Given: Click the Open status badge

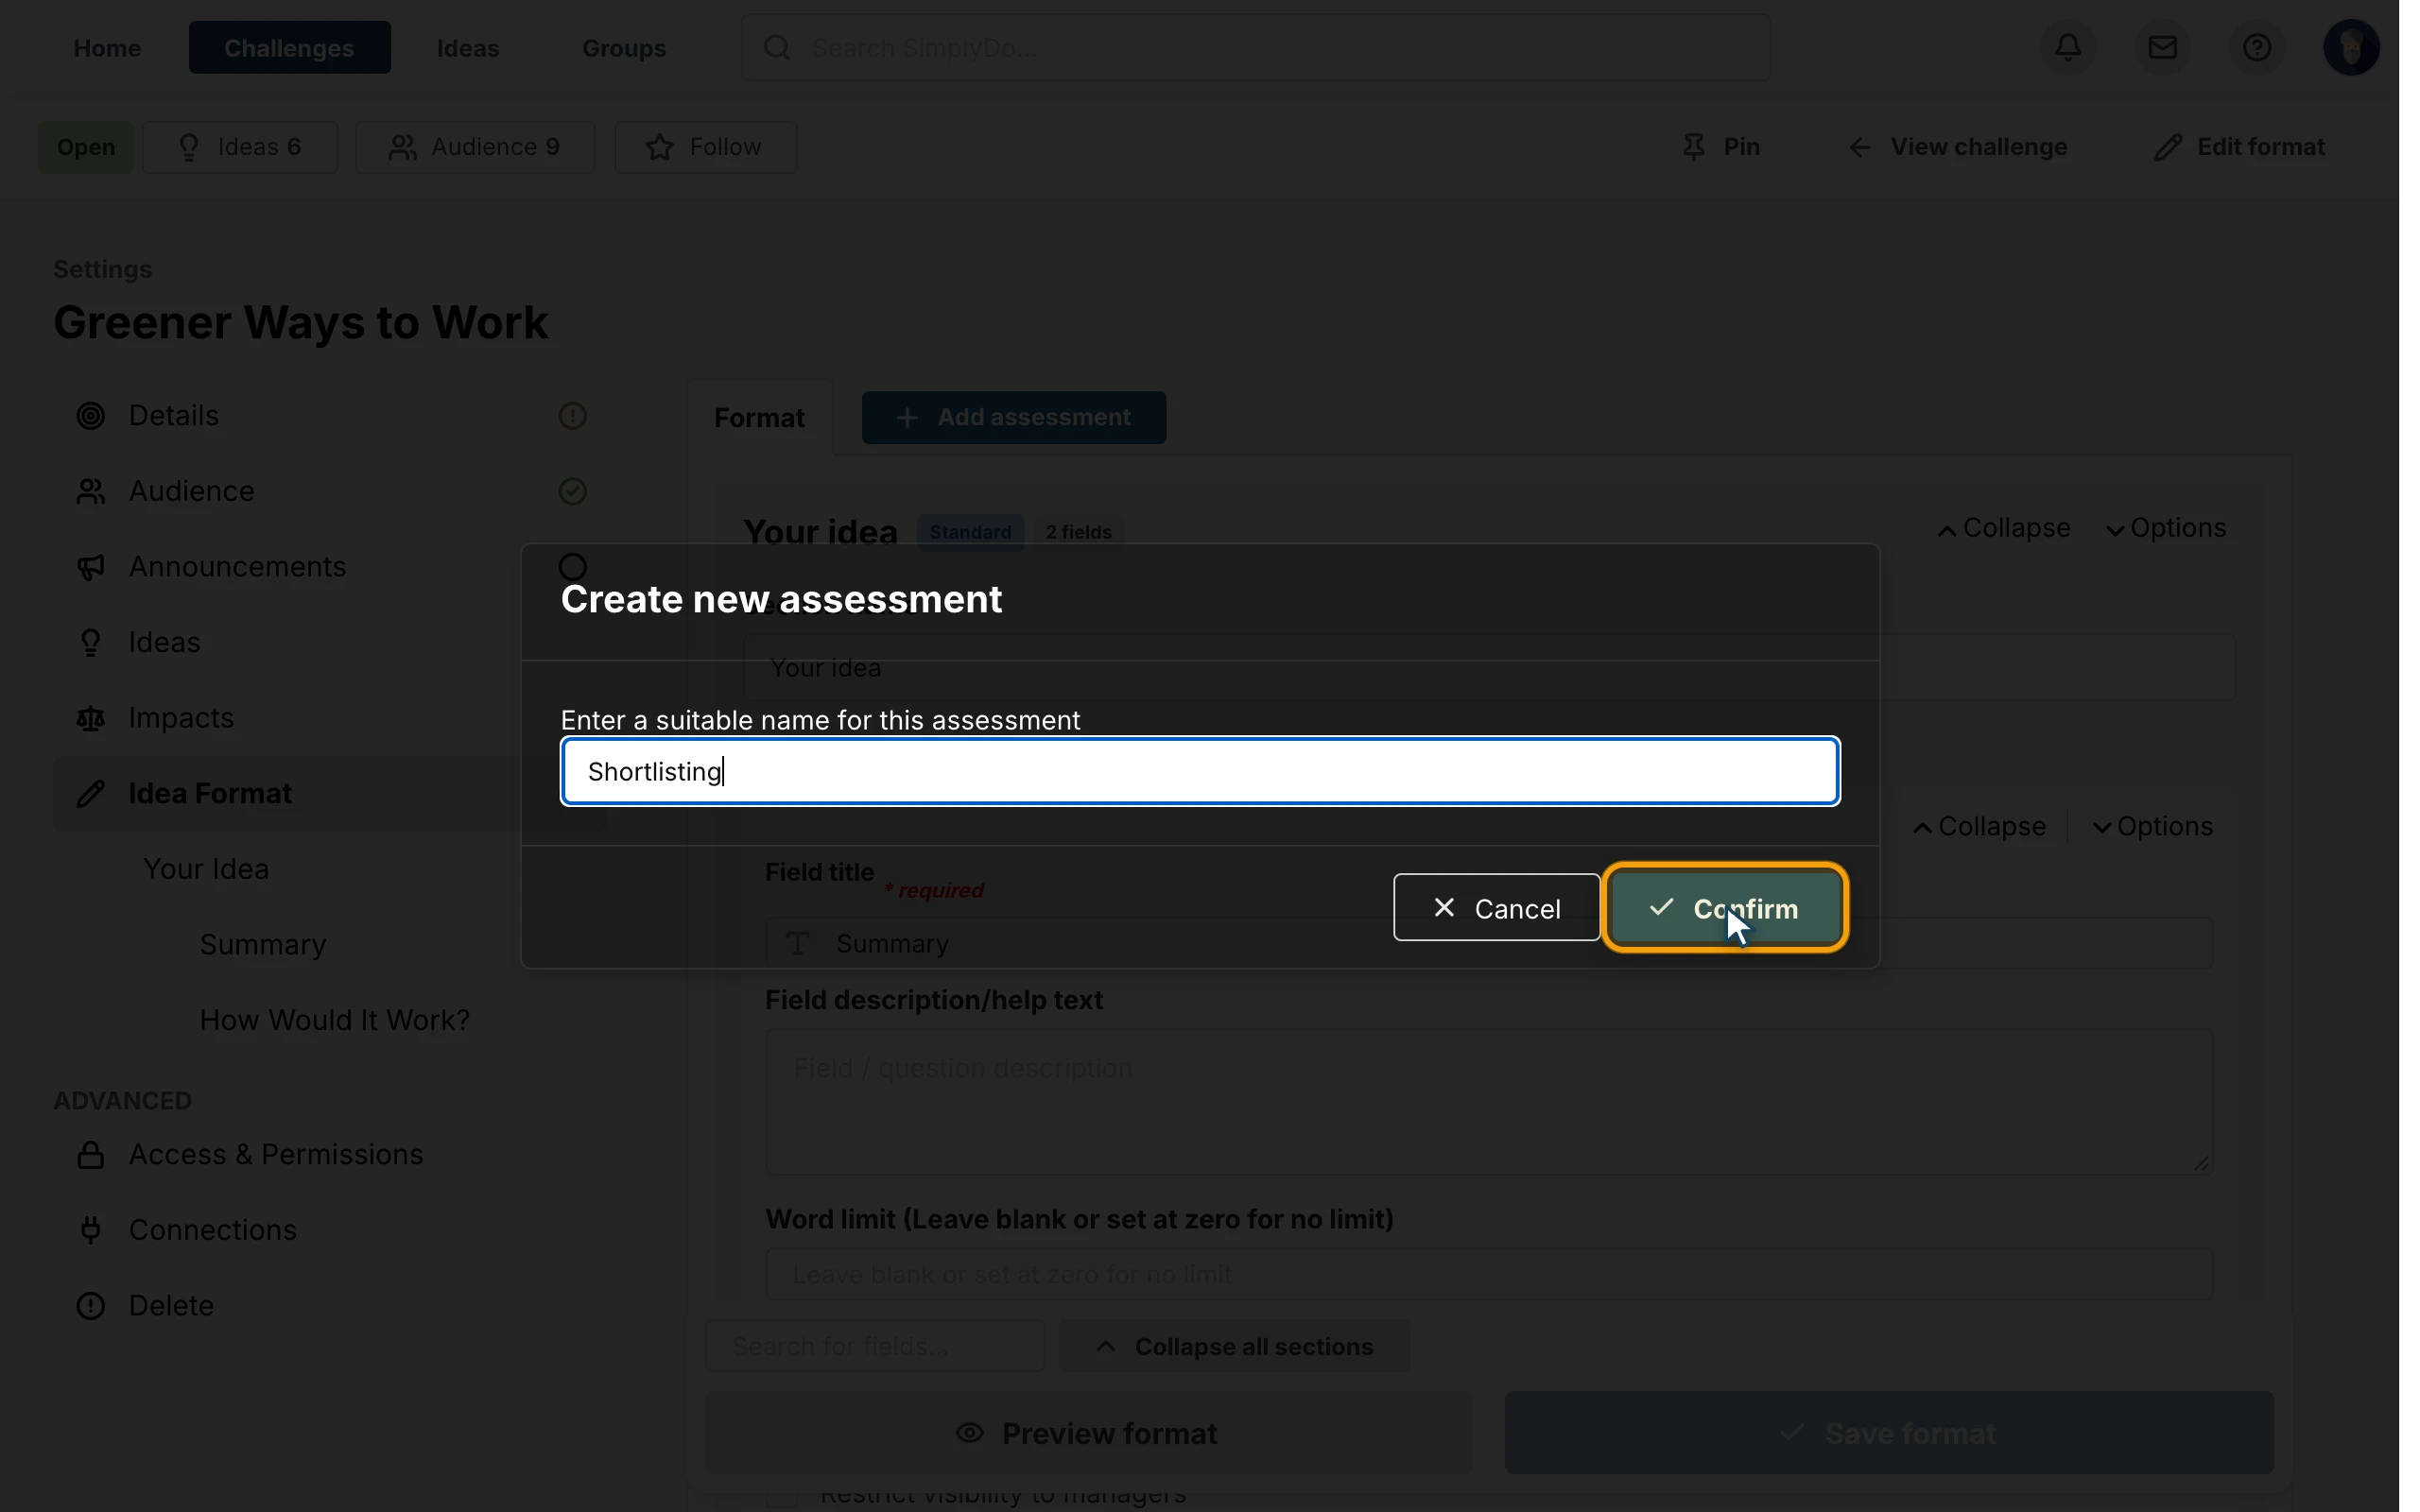Looking at the screenshot, I should click(86, 147).
